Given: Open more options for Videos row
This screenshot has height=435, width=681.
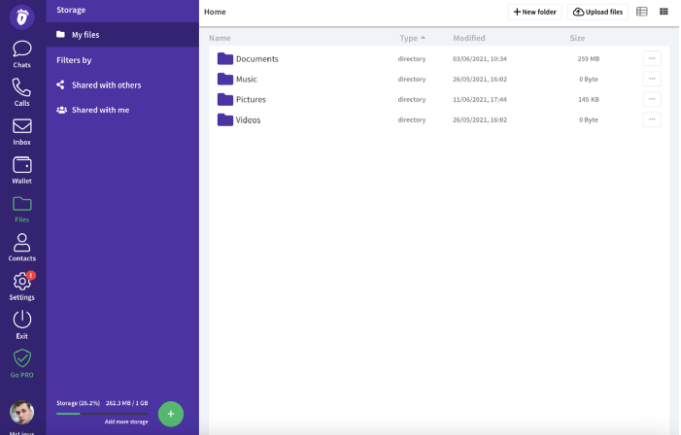Looking at the screenshot, I should point(652,119).
